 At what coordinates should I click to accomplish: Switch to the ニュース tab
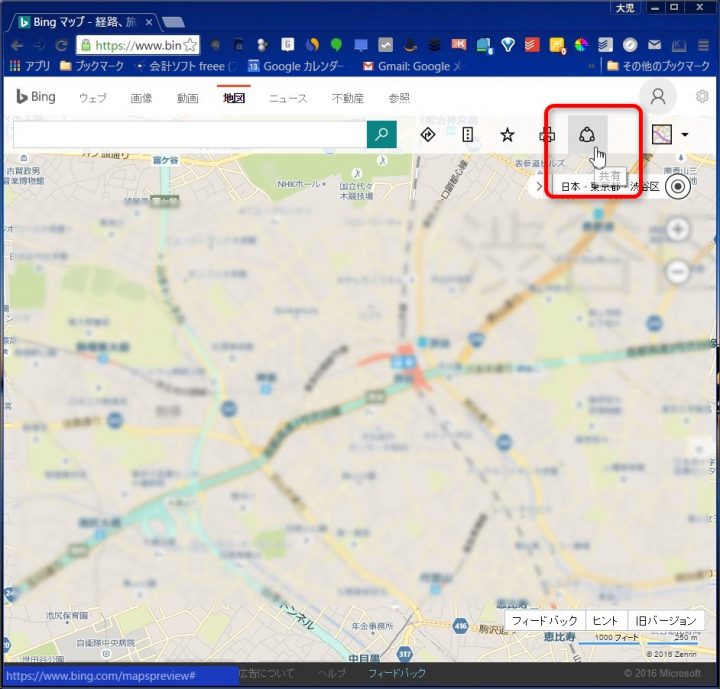point(288,98)
